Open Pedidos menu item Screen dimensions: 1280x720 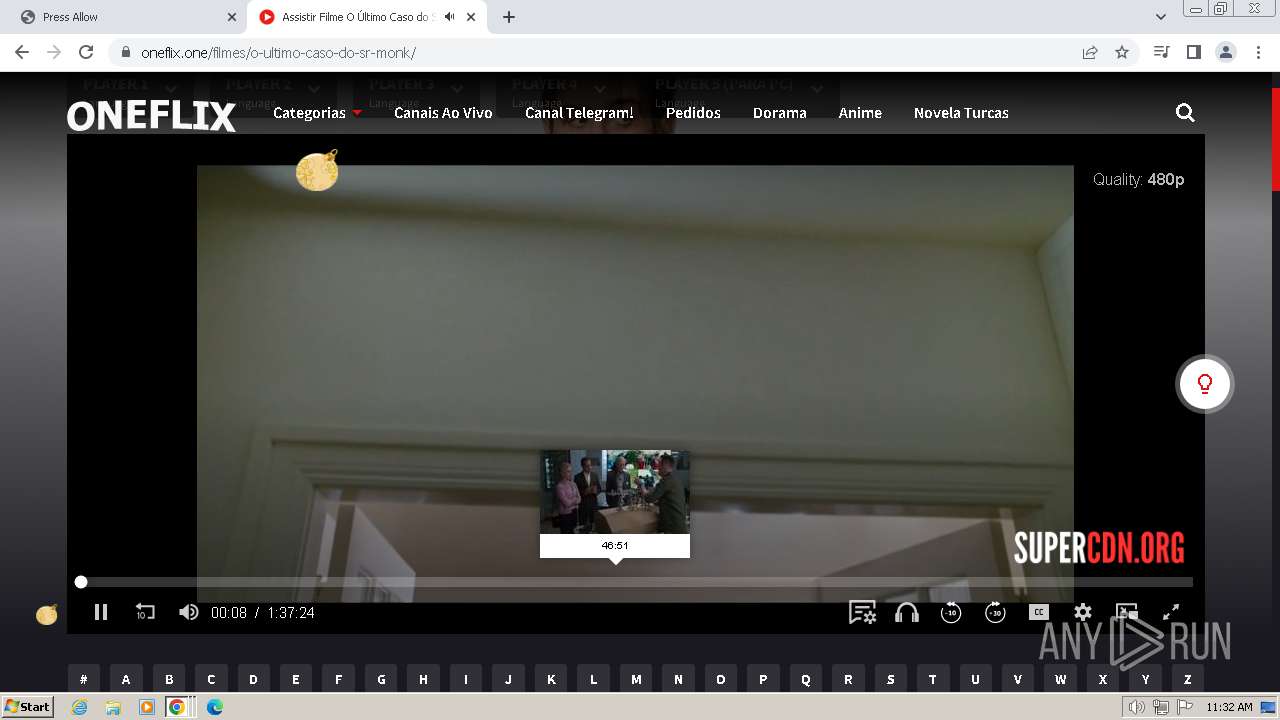tap(693, 113)
